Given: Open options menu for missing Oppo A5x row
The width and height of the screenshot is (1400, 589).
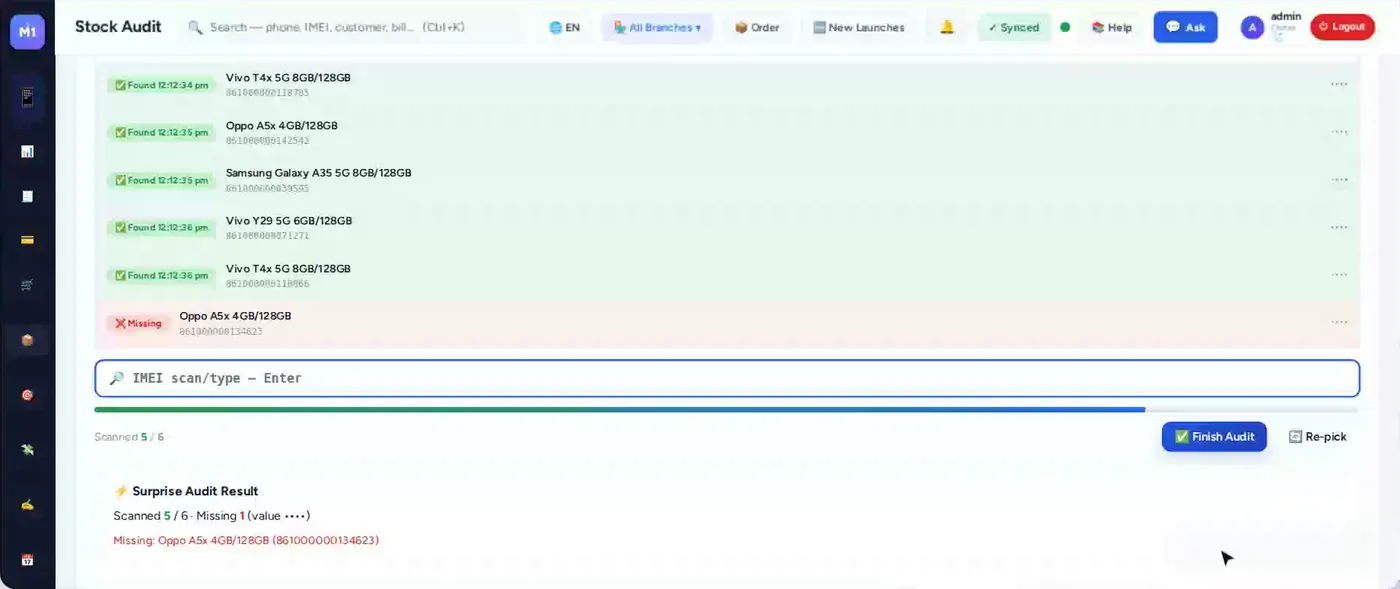Looking at the screenshot, I should (1339, 322).
